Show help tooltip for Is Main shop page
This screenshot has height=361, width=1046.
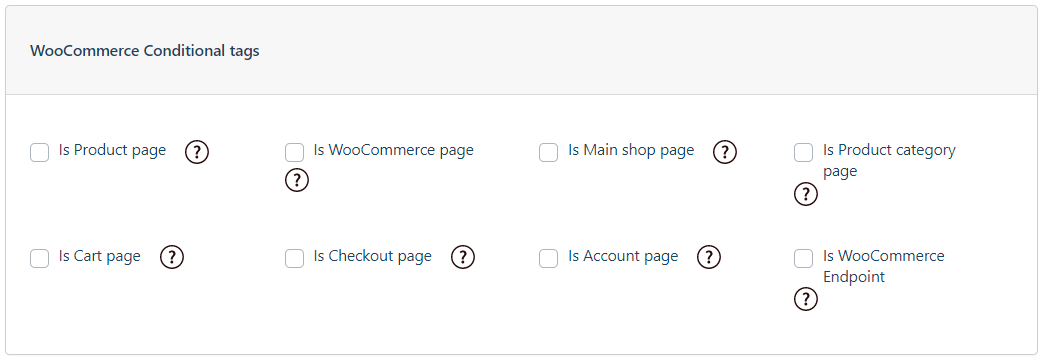point(725,152)
